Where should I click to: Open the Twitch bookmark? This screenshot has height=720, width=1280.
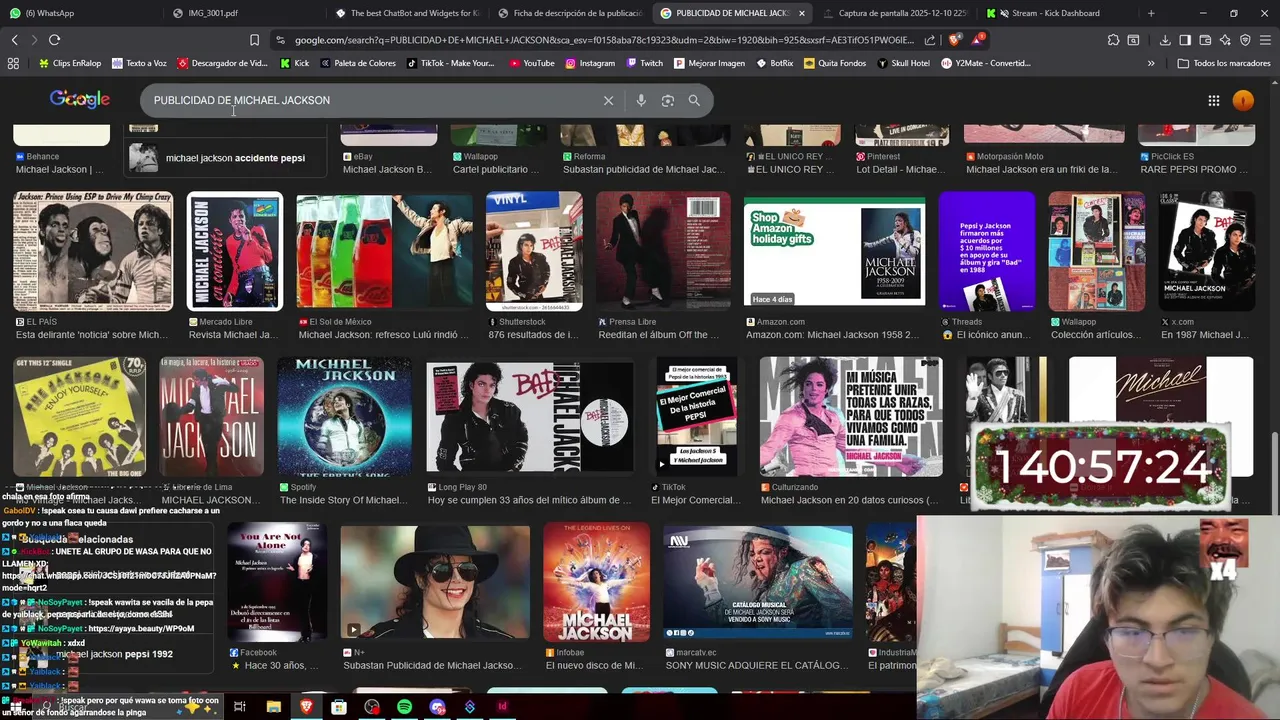(644, 63)
